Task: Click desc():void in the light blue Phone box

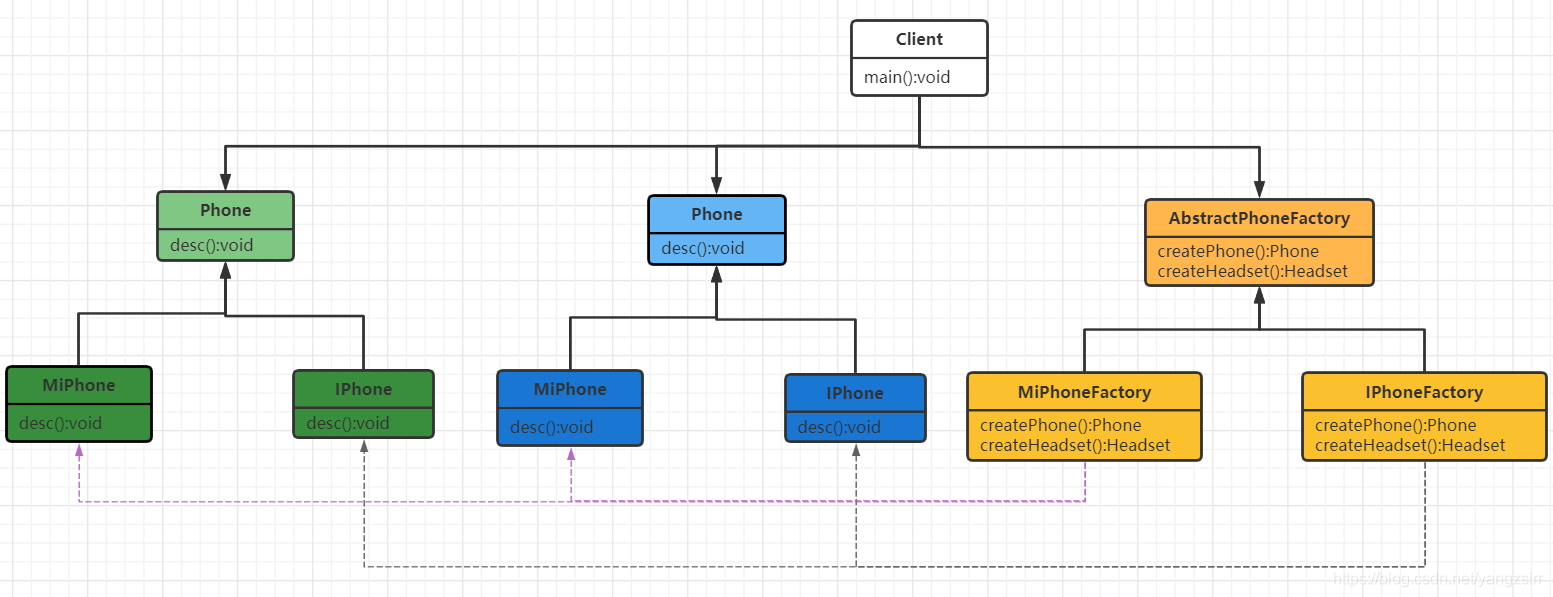Action: [703, 248]
